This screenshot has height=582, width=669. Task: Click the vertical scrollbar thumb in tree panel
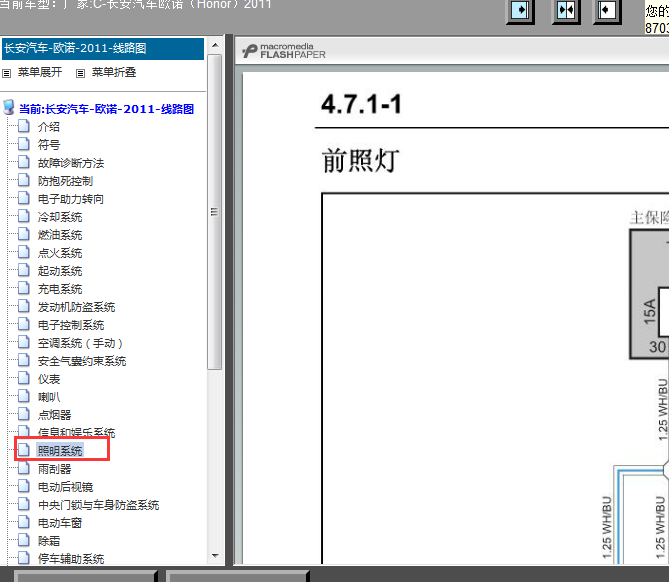pyautogui.click(x=215, y=212)
